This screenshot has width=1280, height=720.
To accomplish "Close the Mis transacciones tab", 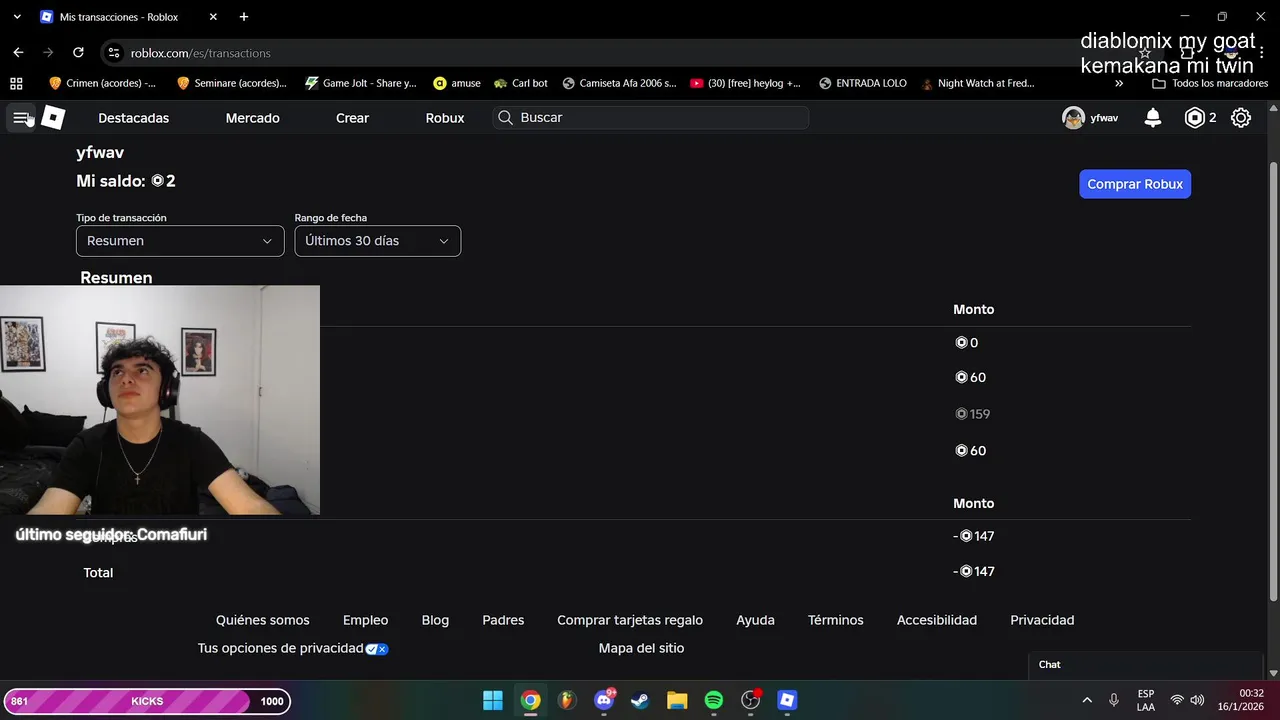I will [x=213, y=17].
